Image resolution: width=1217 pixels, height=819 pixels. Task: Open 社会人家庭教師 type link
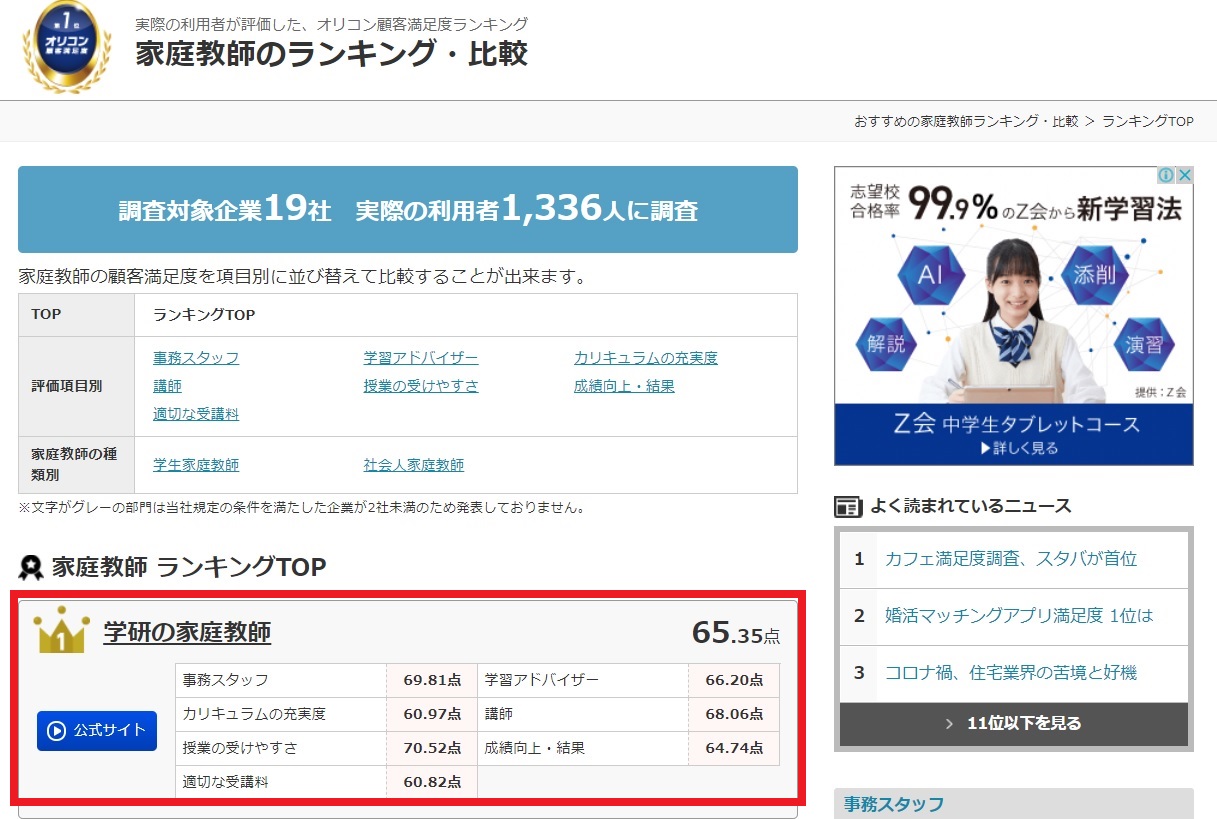(414, 465)
